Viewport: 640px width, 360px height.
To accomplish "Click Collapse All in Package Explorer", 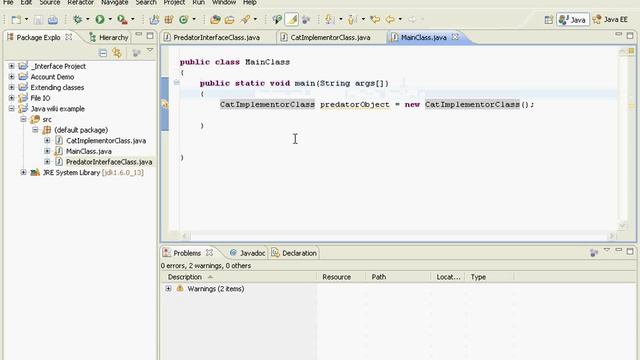I will click(103, 53).
